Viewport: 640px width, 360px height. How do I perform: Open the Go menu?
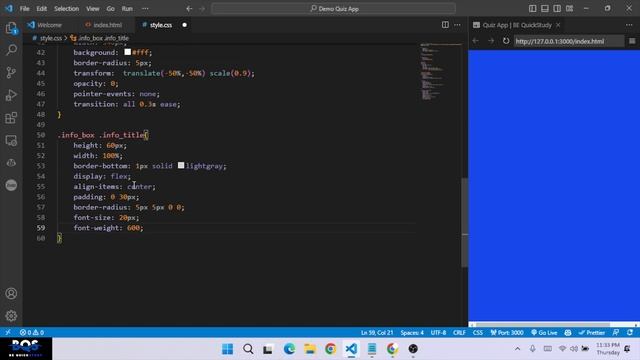(111, 9)
